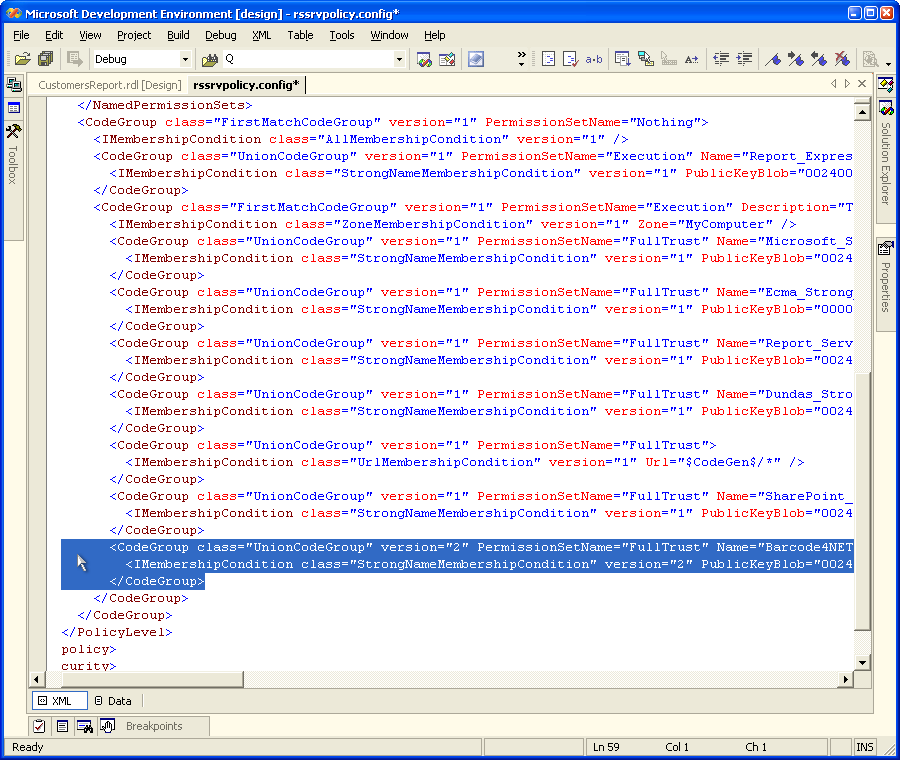Click the Open File toolbar icon
The image size is (900, 760).
point(22,59)
